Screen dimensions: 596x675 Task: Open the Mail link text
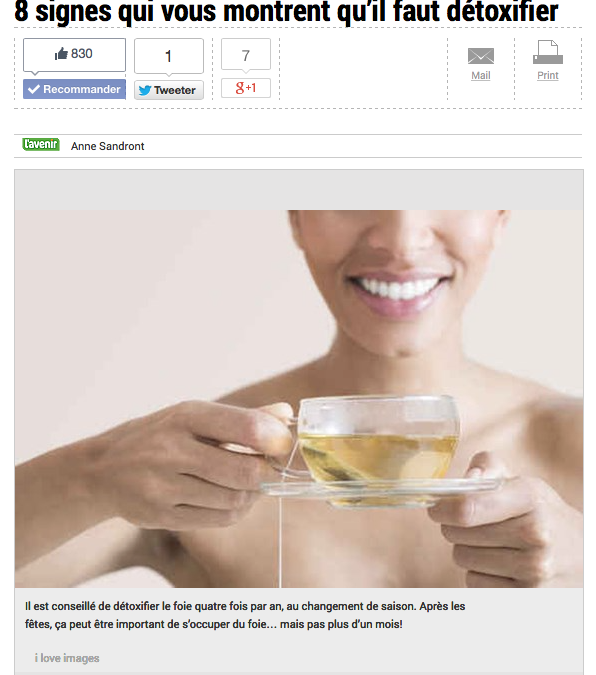coord(481,75)
